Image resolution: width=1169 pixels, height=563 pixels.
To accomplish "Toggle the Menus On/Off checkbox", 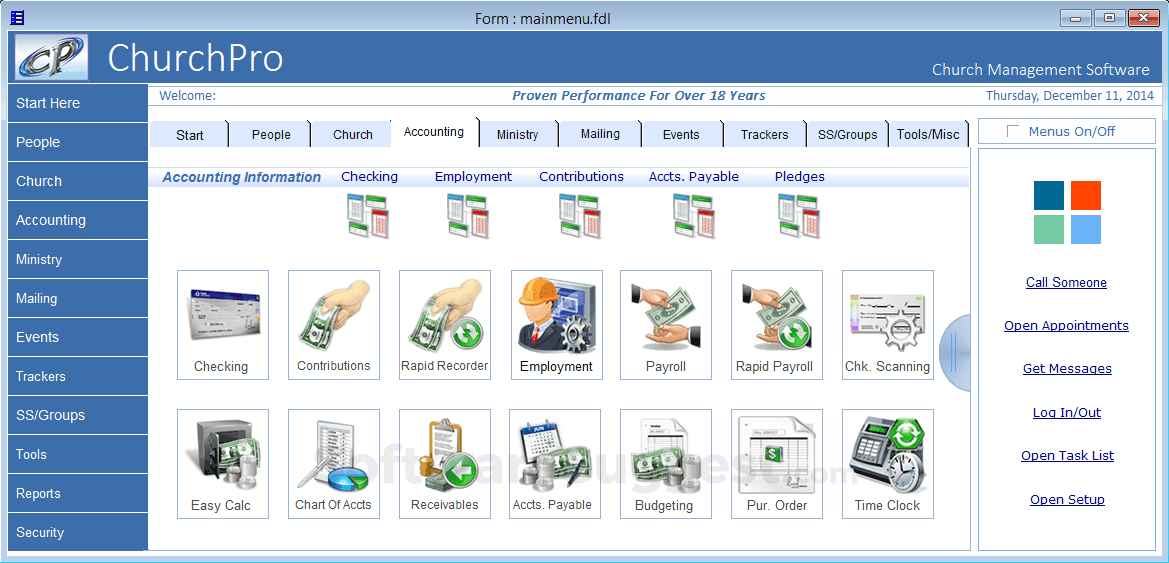I will tap(1012, 131).
